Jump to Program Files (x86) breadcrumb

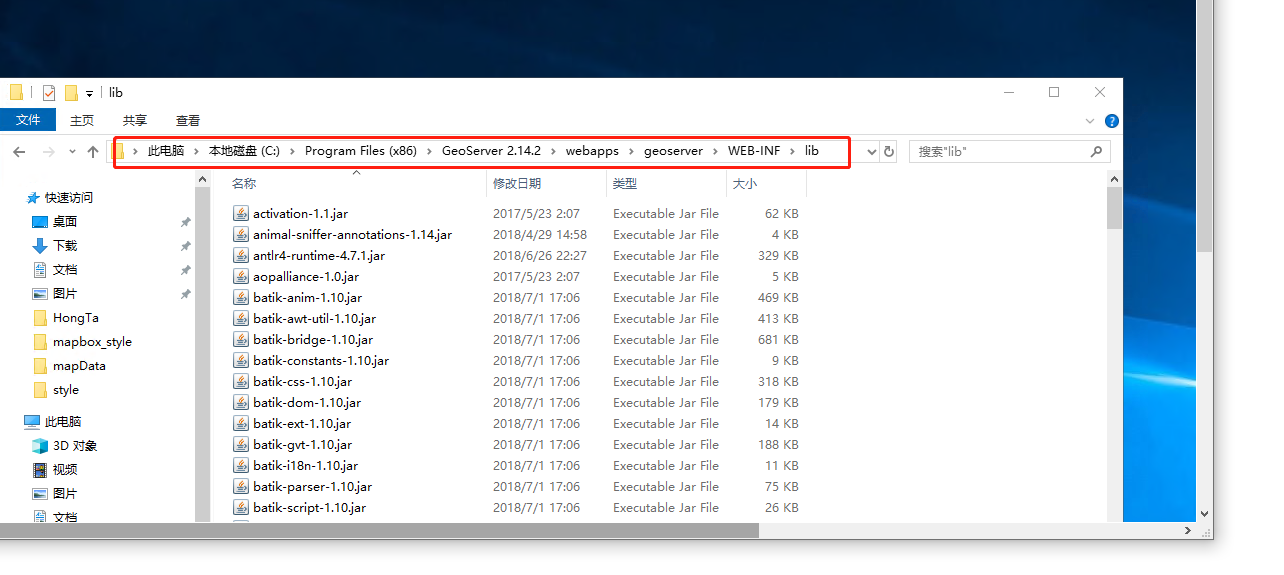[361, 151]
